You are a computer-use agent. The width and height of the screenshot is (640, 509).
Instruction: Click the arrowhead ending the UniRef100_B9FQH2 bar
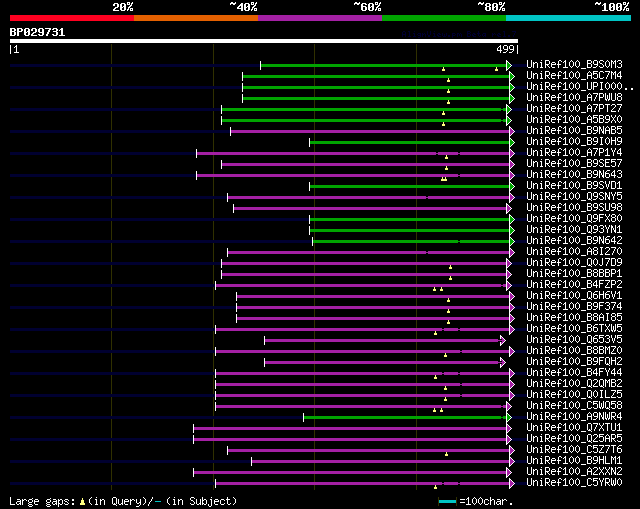click(503, 362)
